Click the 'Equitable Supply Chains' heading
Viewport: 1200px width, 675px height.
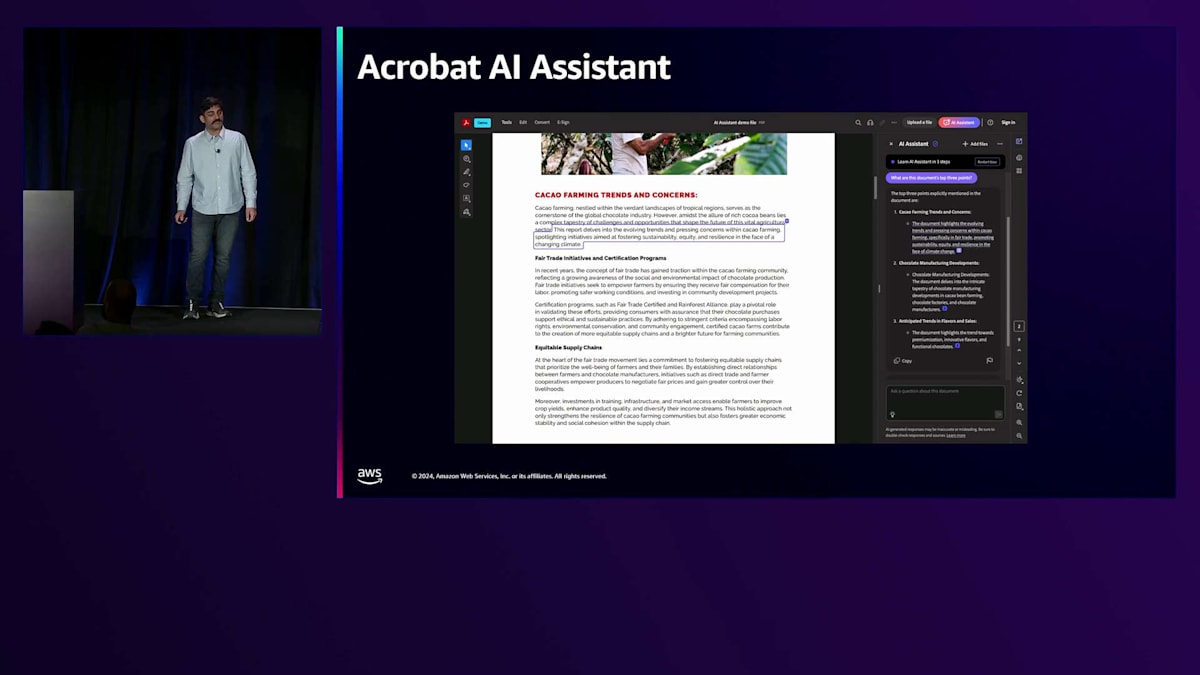(x=568, y=347)
